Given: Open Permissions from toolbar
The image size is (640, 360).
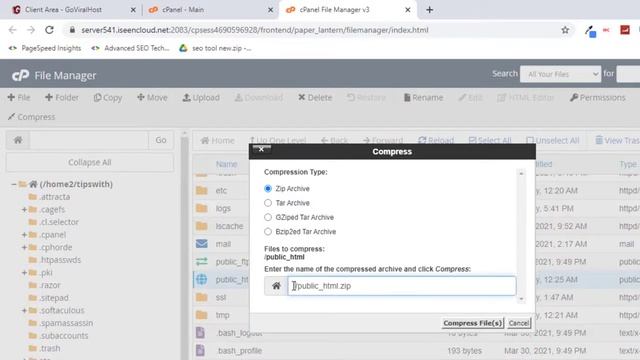Looking at the screenshot, I should 598,98.
